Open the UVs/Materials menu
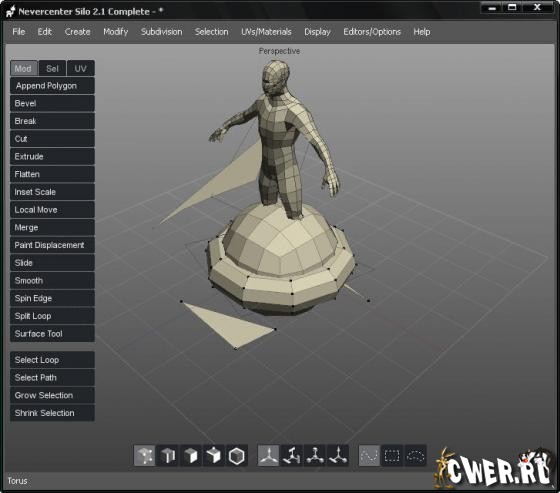The height and width of the screenshot is (493, 560). (x=266, y=32)
